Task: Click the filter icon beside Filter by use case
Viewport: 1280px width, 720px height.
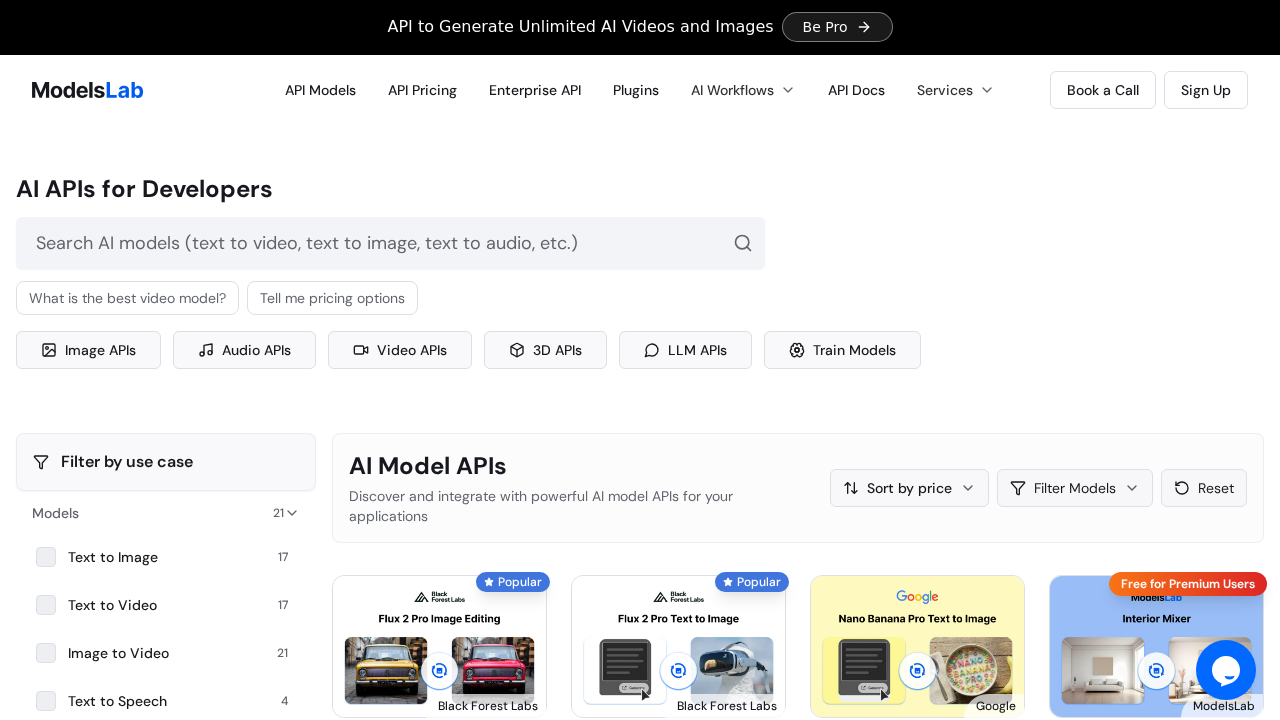Action: (41, 462)
